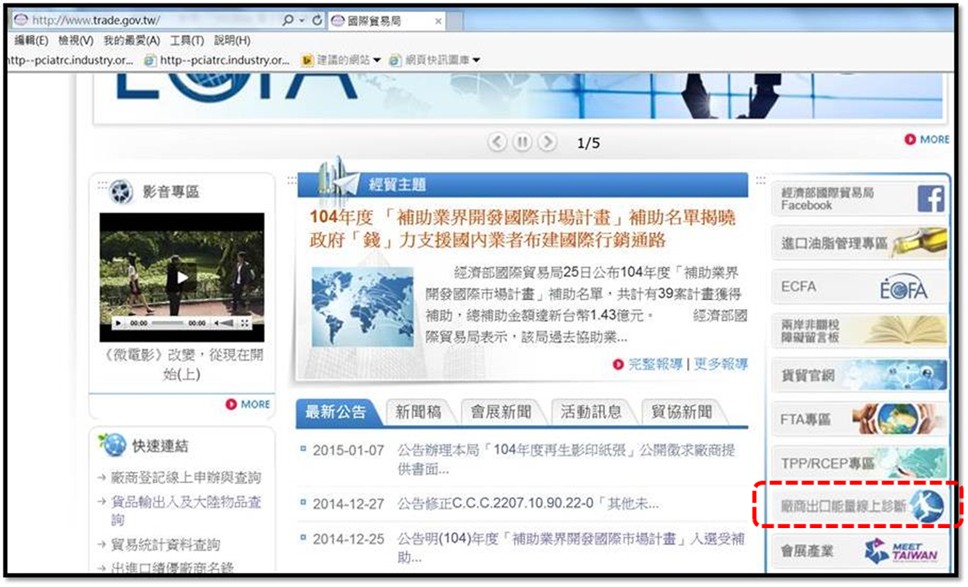Open the MEET TAIWAN 會展產業 banner
This screenshot has width=968, height=587.
click(x=859, y=551)
